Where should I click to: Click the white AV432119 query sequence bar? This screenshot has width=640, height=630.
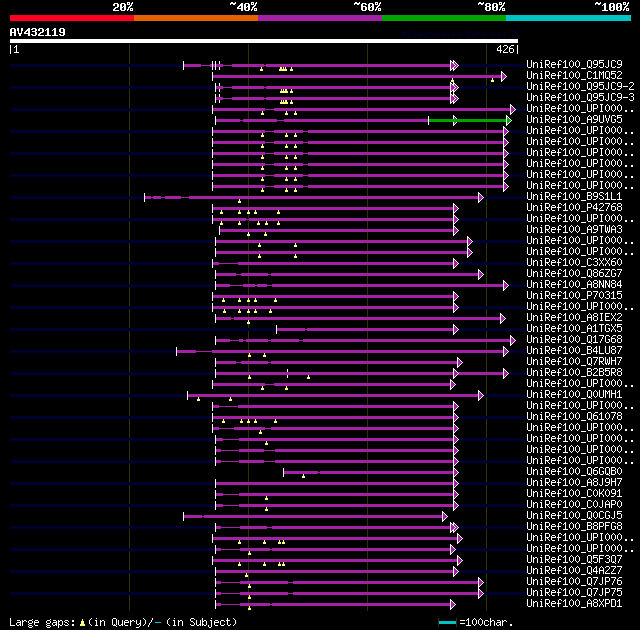(x=264, y=41)
